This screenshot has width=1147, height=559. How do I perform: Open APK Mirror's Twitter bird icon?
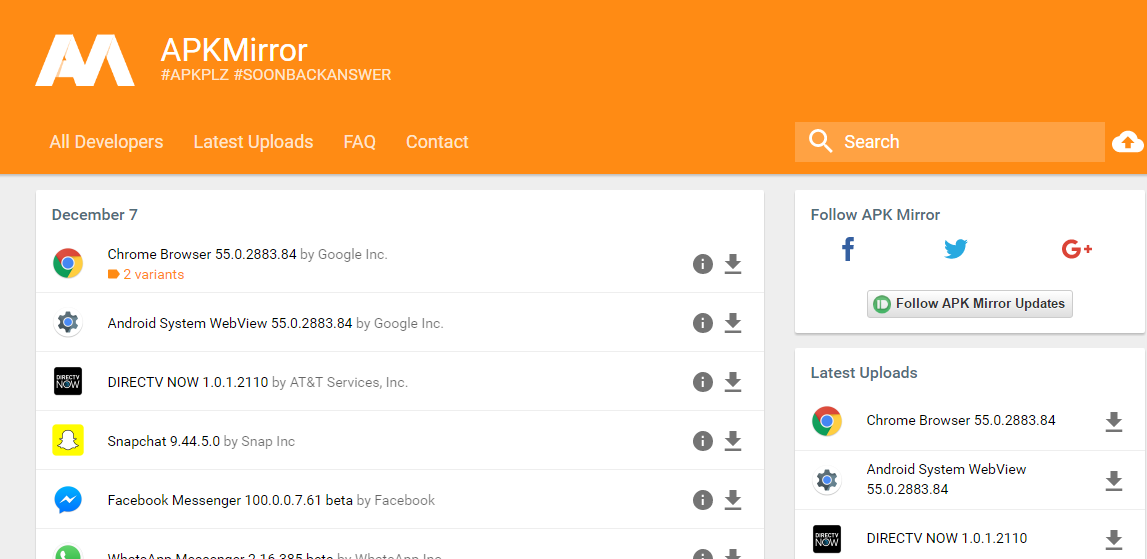[955, 249]
